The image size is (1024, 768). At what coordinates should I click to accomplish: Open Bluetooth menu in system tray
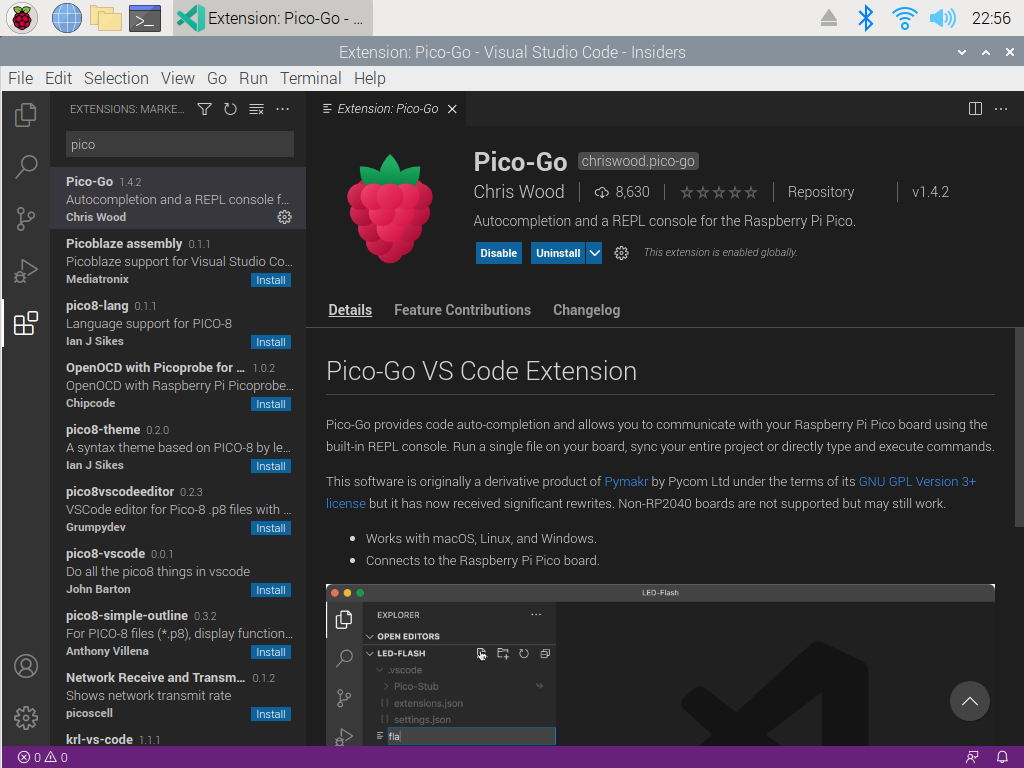(866, 18)
